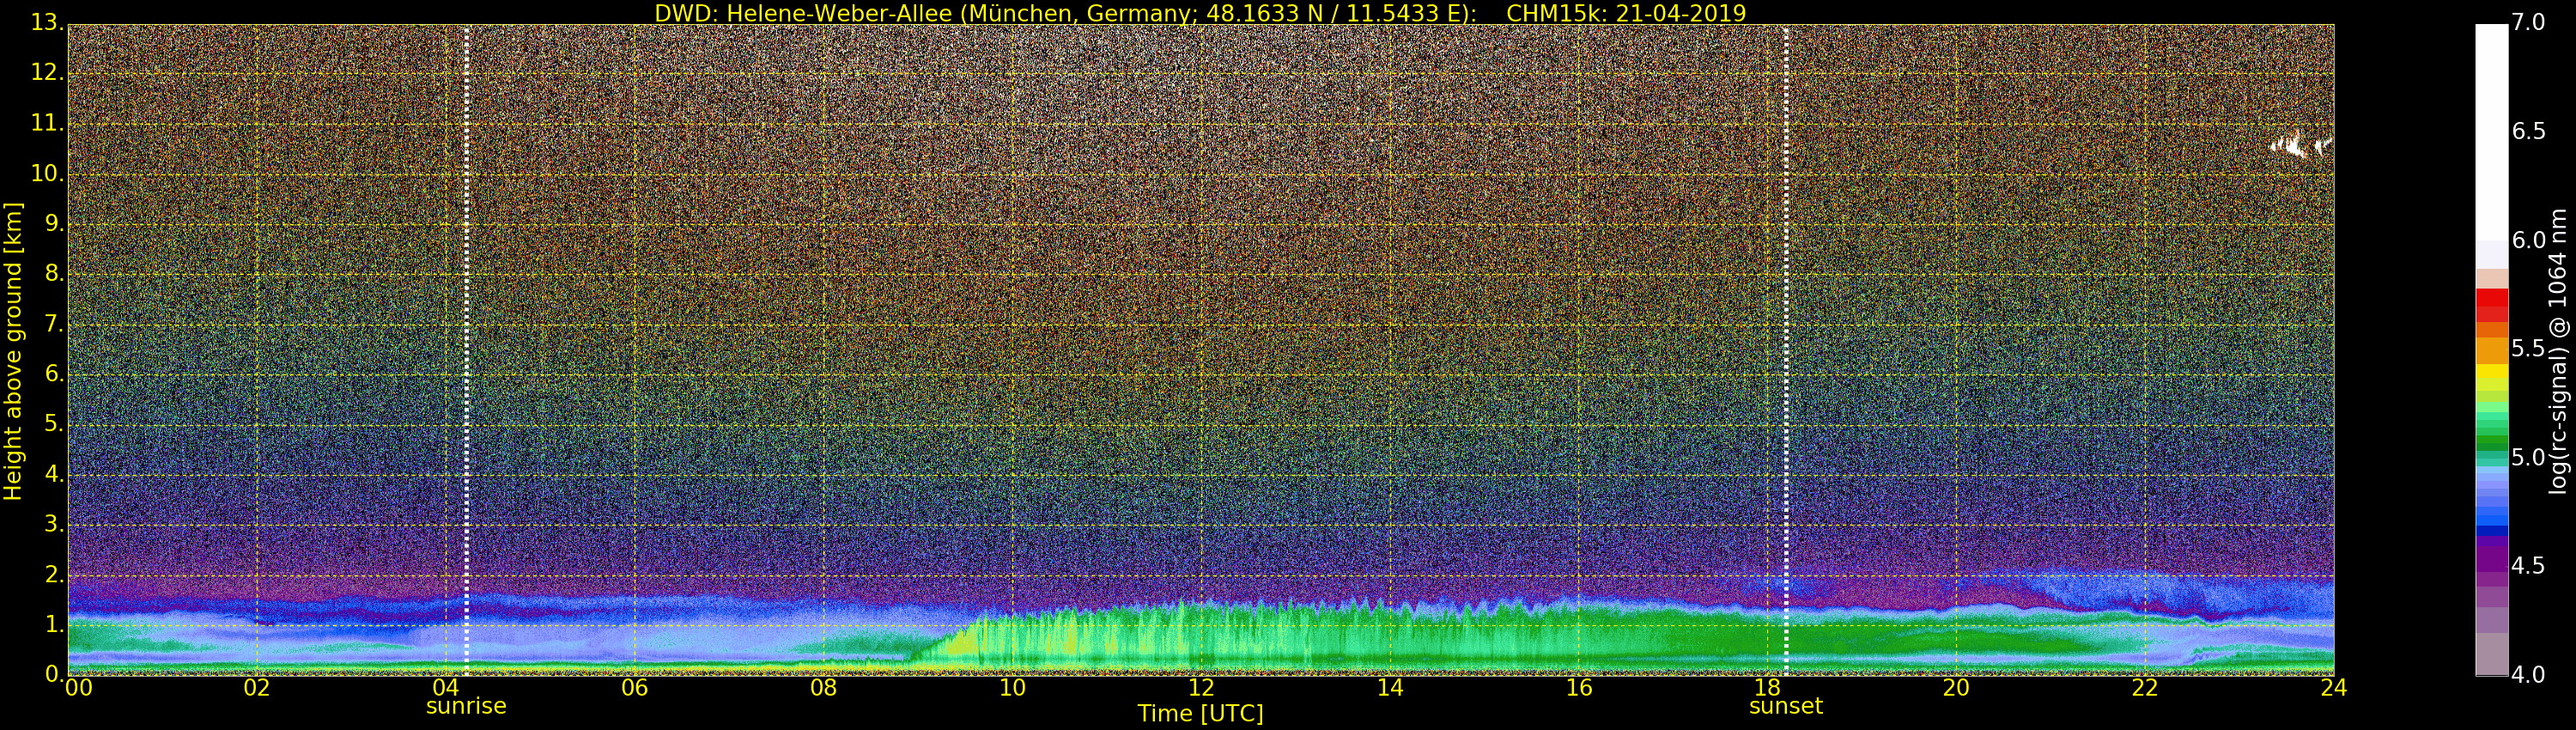The height and width of the screenshot is (730, 2576).
Task: Click the height axis tick label 7
Action: tap(54, 324)
